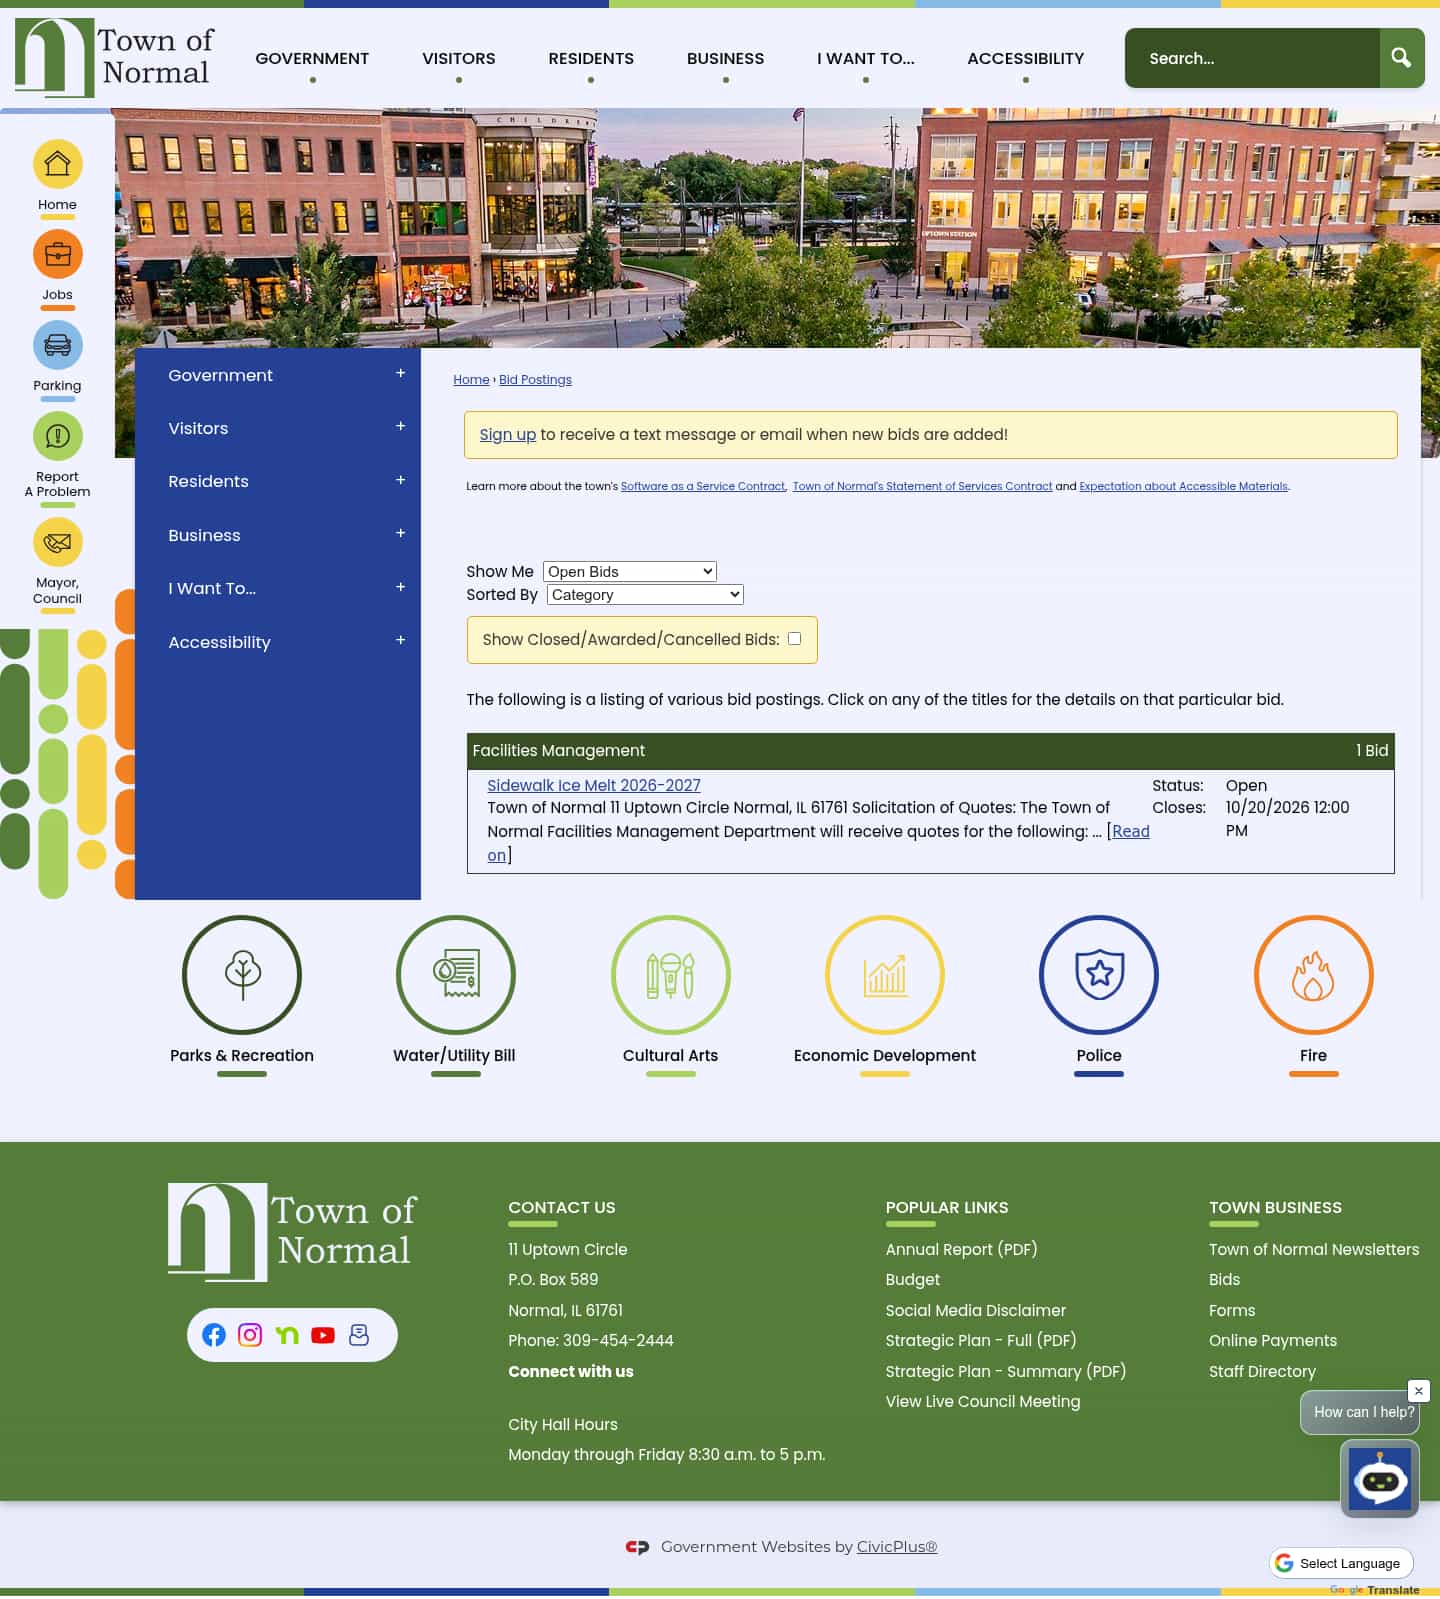Click the Sign up link for notifications
1440x1599 pixels.
[508, 435]
